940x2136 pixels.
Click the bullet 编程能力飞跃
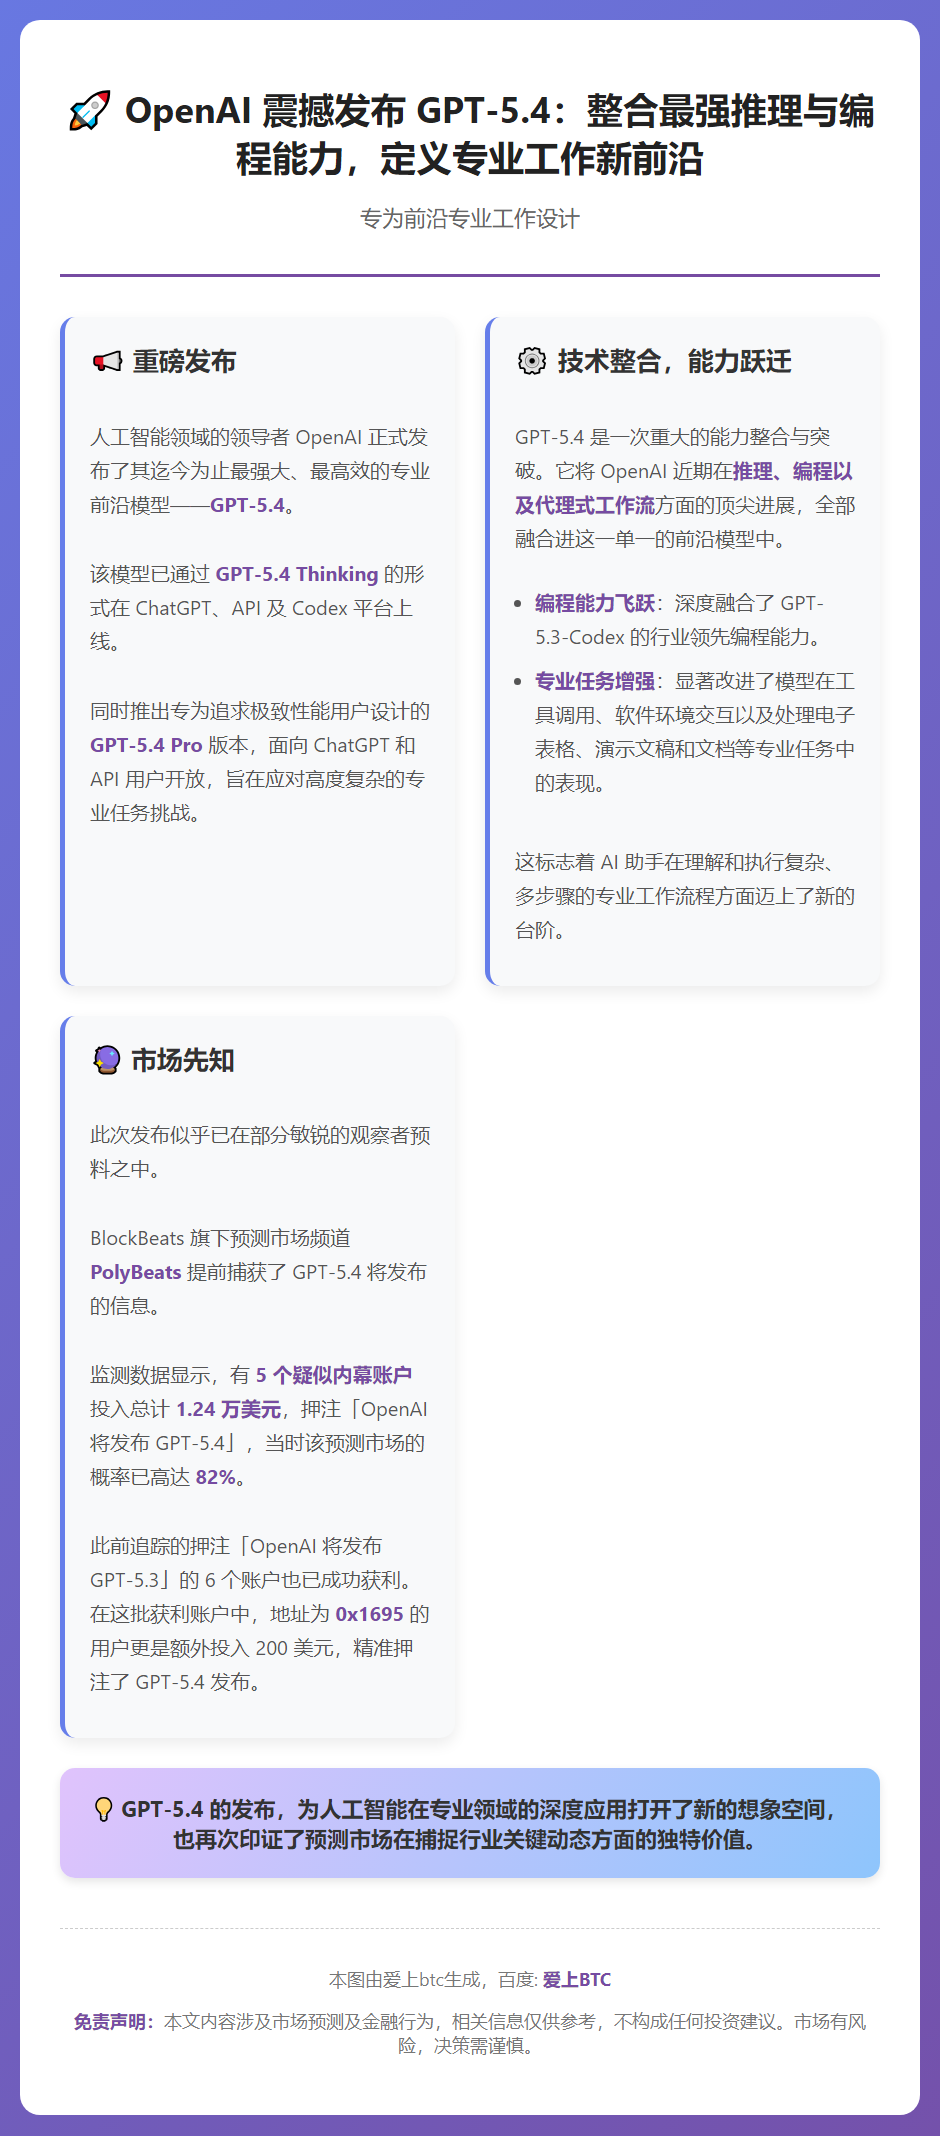[x=595, y=603]
